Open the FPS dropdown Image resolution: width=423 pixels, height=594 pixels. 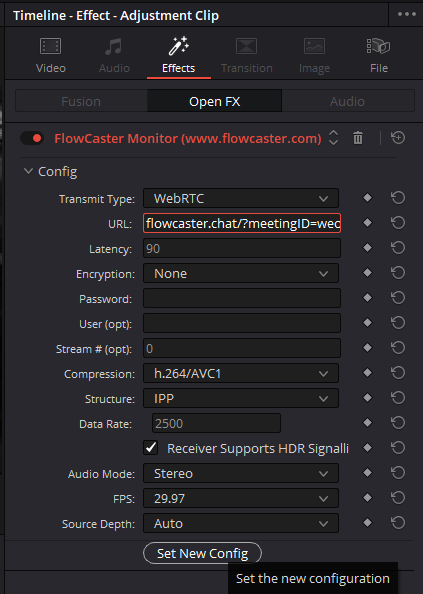(241, 498)
